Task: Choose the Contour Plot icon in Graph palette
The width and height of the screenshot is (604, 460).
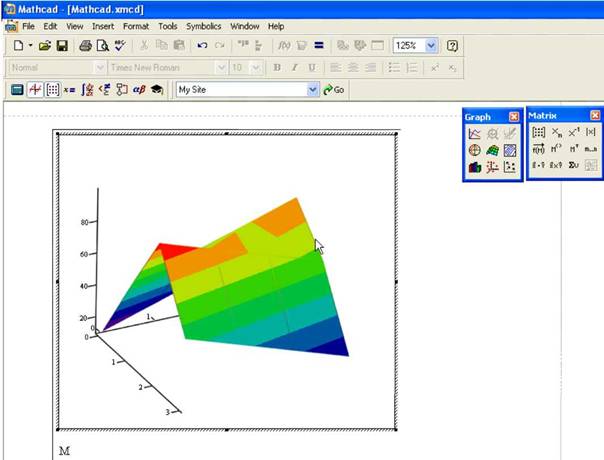Action: click(x=510, y=150)
